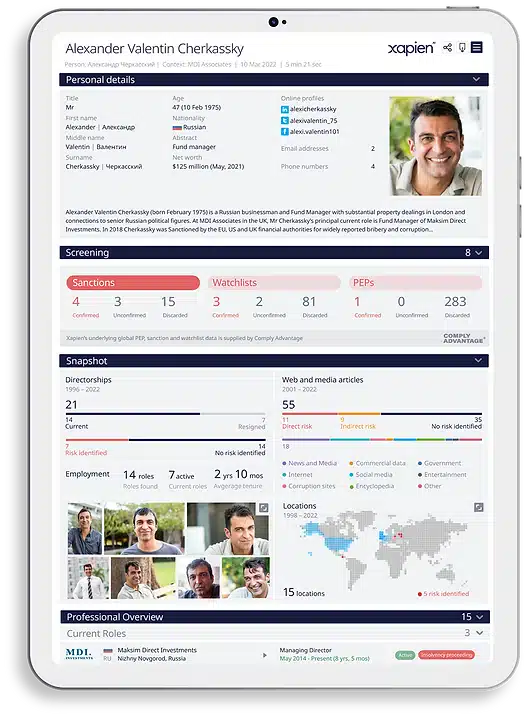
Task: Collapse the Snapshot section chevron
Action: (x=478, y=360)
